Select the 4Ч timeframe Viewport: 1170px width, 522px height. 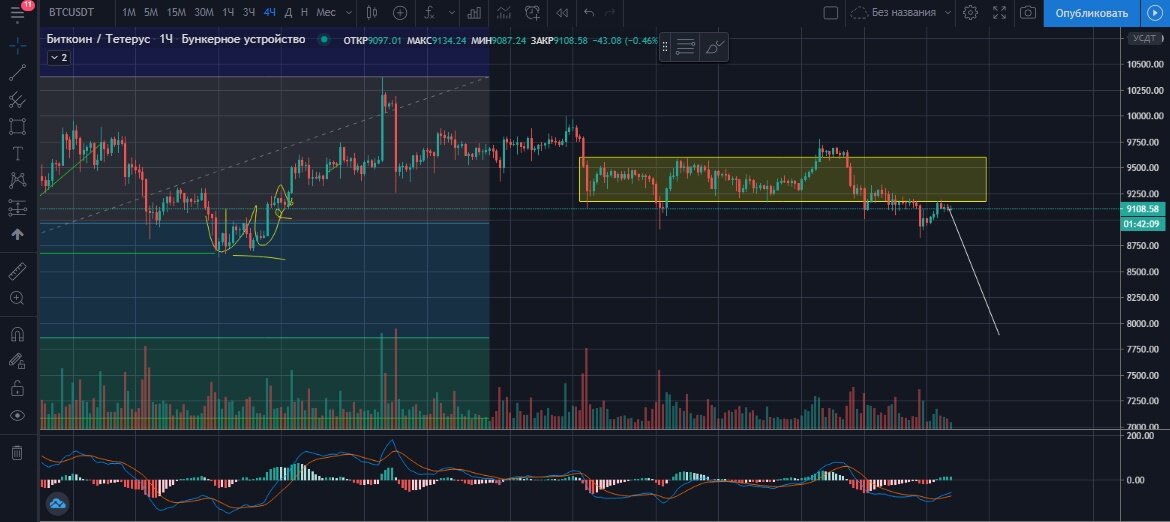tap(269, 13)
